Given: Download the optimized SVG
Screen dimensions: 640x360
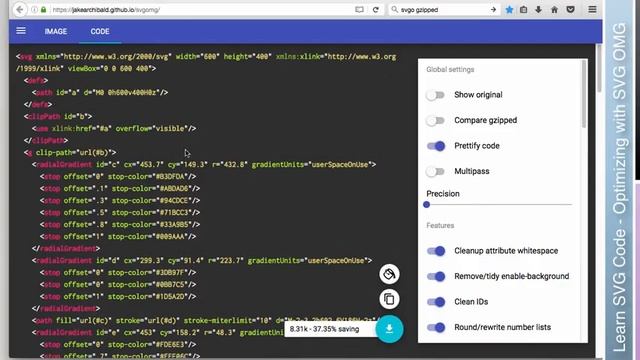Looking at the screenshot, I should tap(389, 329).
